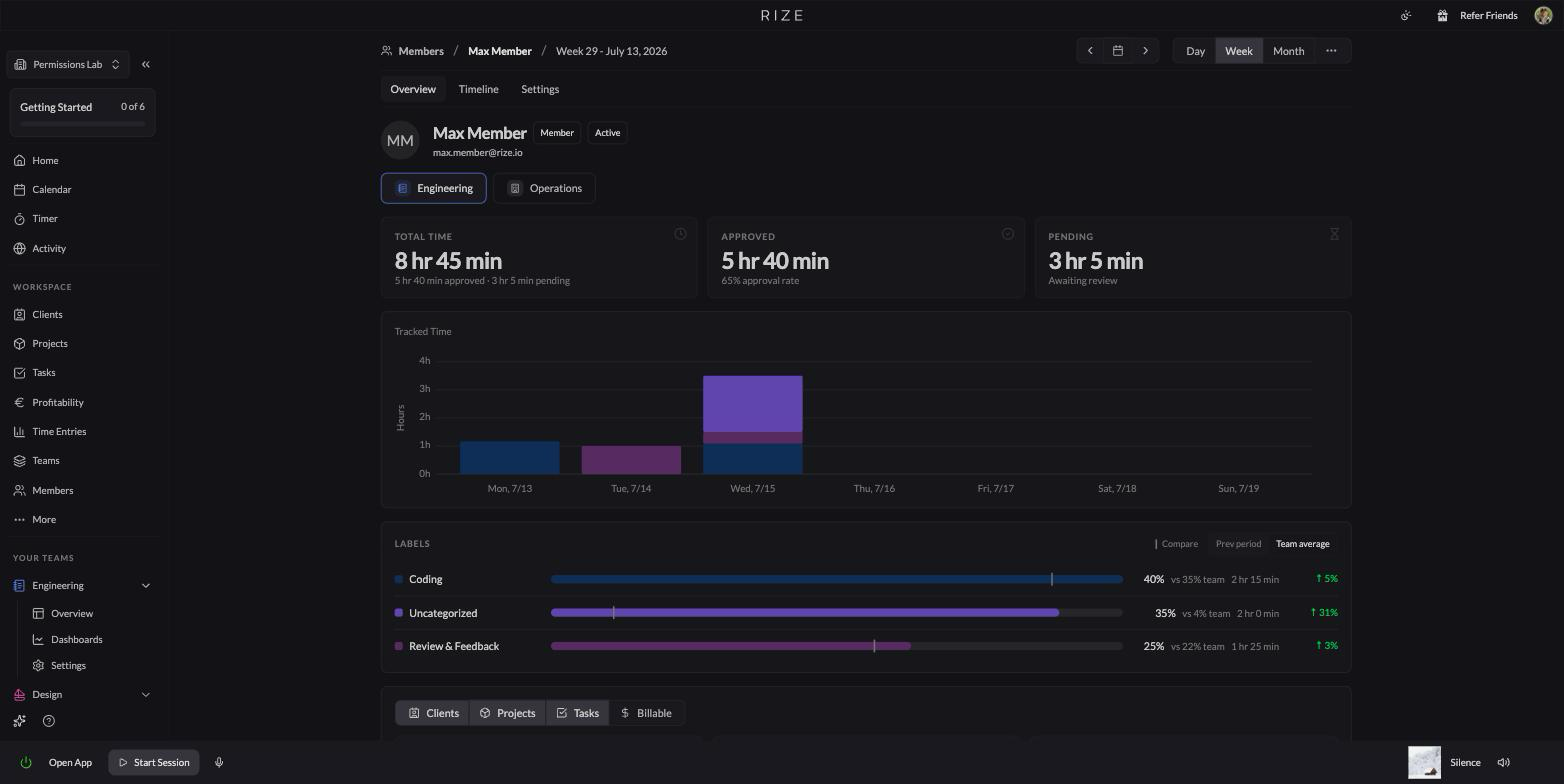Switch to Week view
The width and height of the screenshot is (1564, 784).
tap(1239, 51)
